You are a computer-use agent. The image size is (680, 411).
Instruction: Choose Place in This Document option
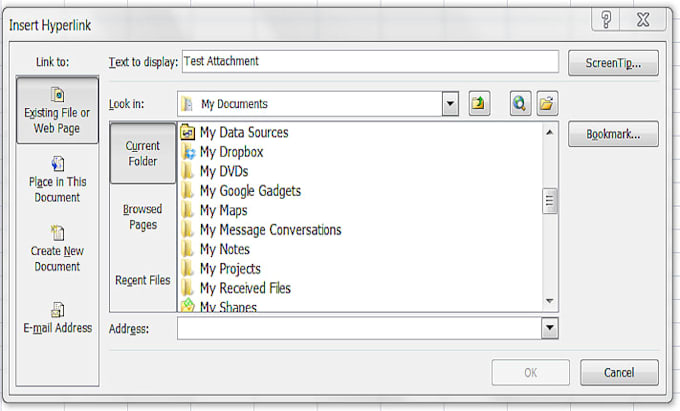[57, 180]
